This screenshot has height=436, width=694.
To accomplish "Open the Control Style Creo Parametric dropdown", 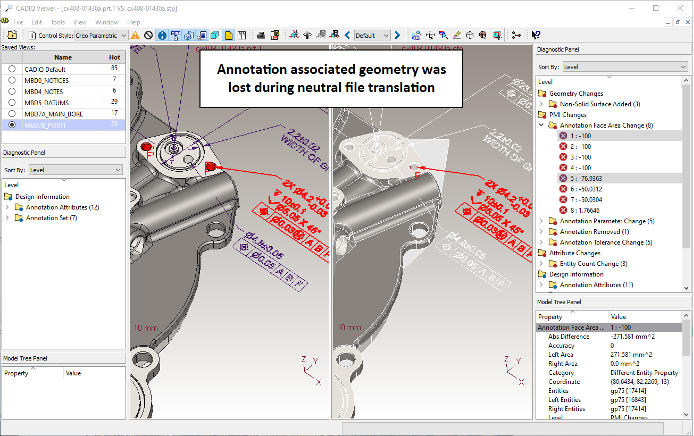I will [x=101, y=35].
